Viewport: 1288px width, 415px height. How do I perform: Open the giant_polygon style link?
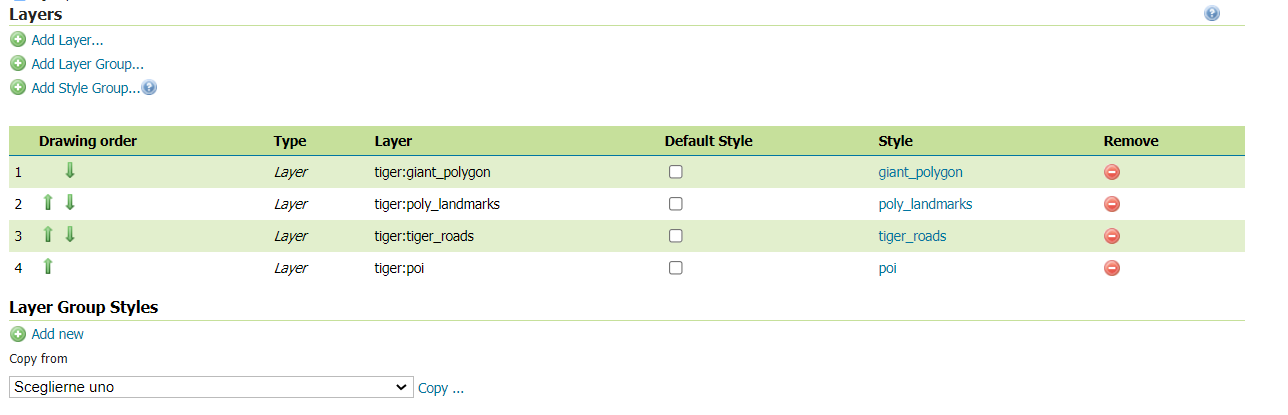(x=920, y=172)
